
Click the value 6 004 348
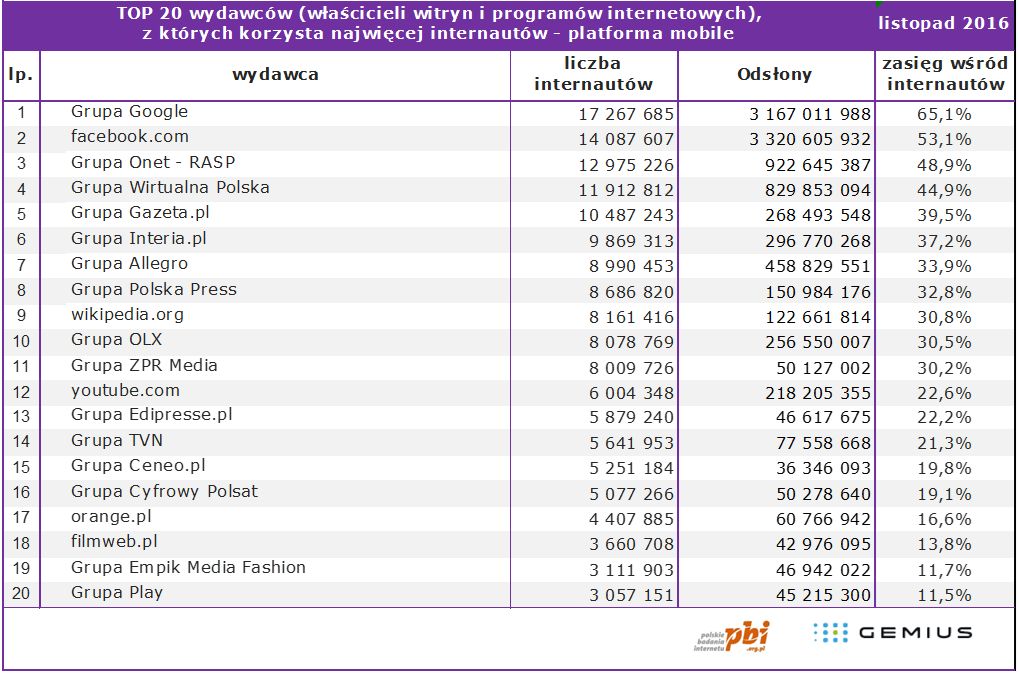tap(632, 394)
